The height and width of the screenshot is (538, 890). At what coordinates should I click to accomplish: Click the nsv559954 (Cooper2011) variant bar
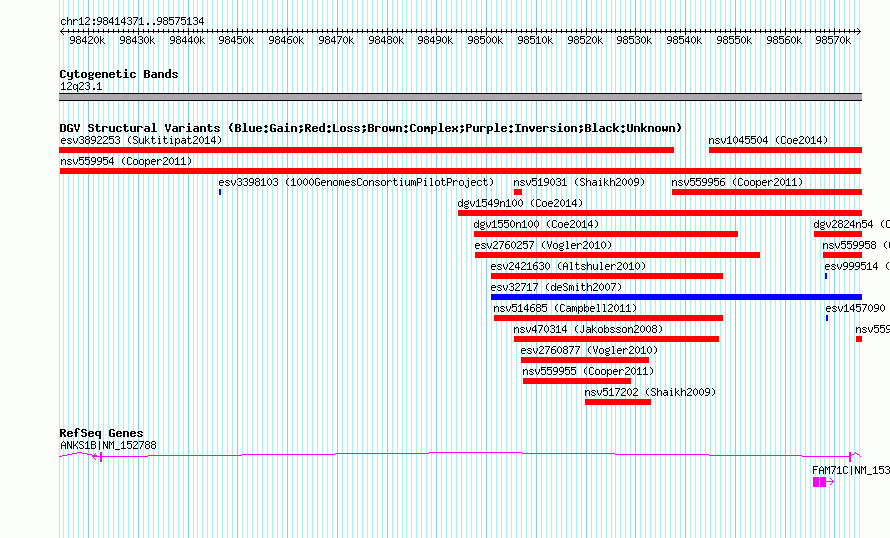point(460,171)
